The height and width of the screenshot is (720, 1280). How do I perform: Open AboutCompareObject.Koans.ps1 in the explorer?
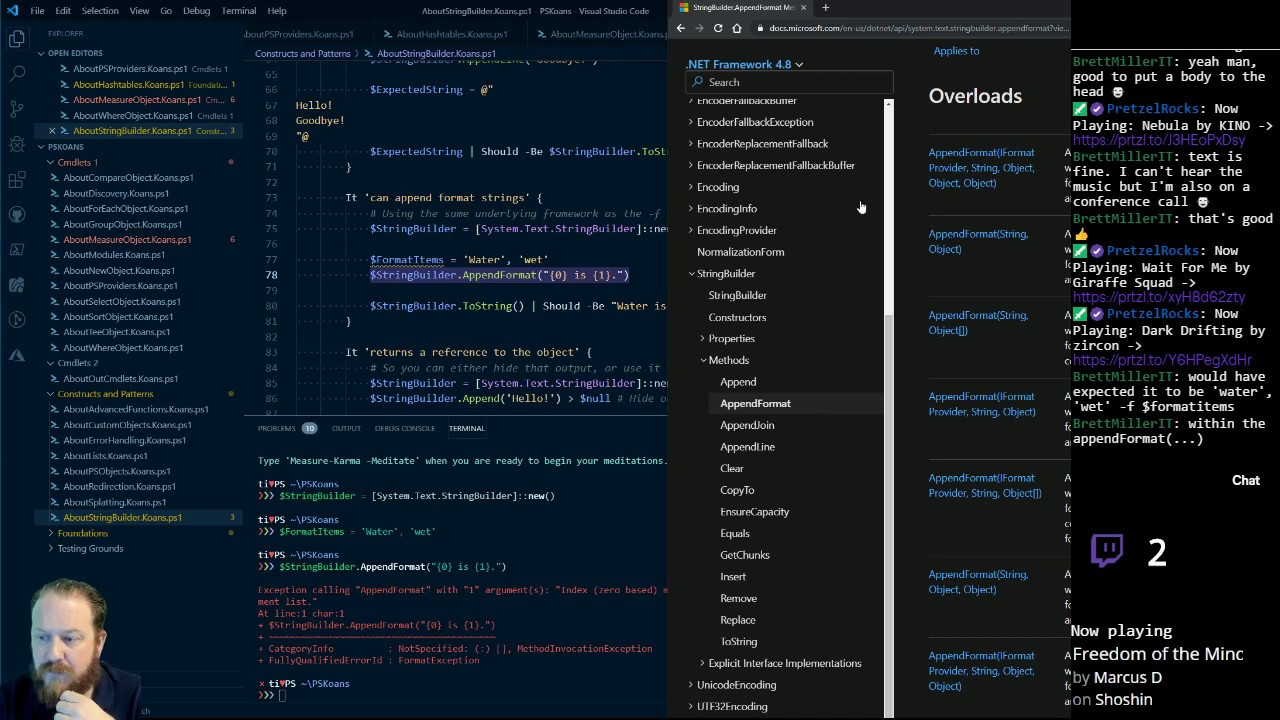coord(128,178)
